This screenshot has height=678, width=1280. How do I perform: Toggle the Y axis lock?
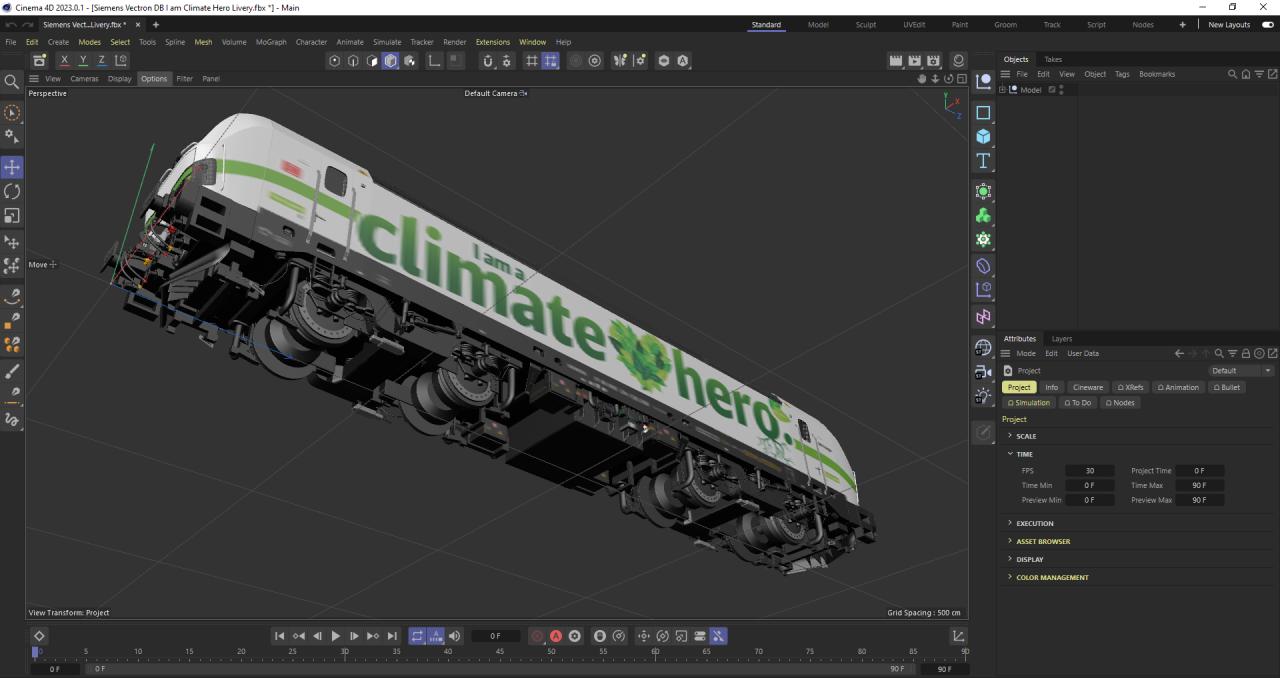83,61
